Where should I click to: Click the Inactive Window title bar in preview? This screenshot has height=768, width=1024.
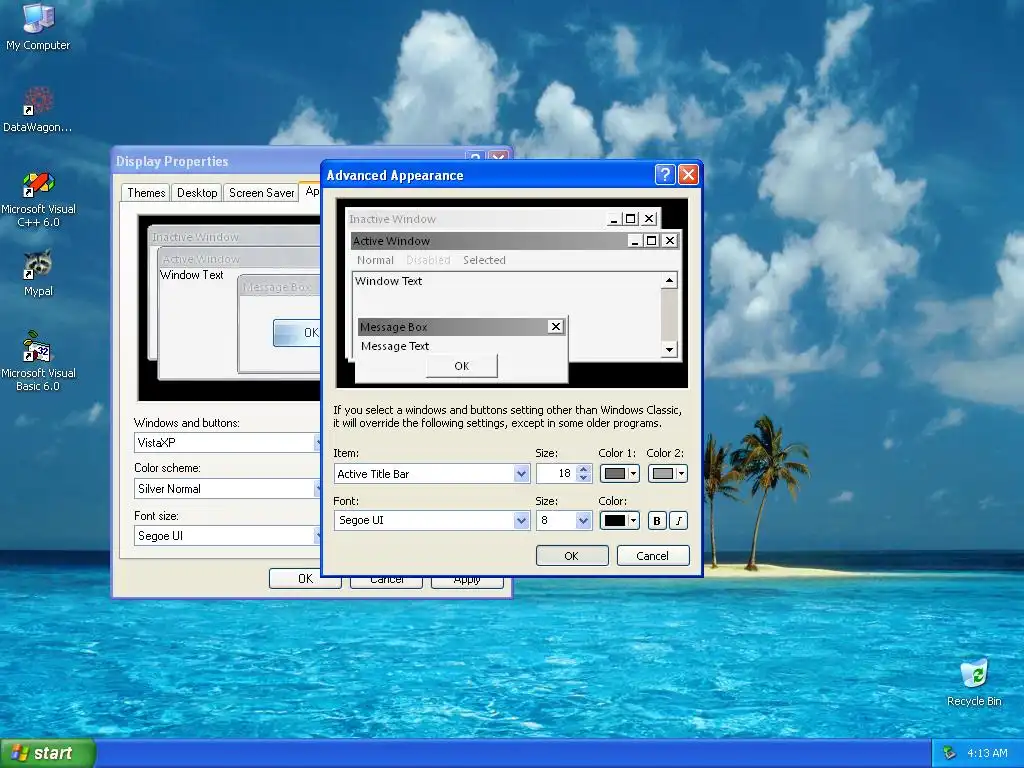coord(477,219)
